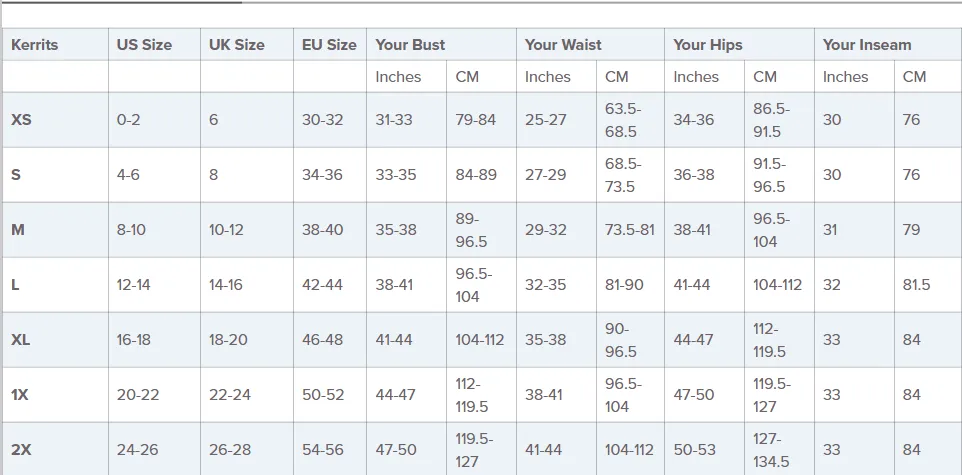Click the dark progress bar at top
The image size is (962, 475).
pyautogui.click(x=121, y=2)
